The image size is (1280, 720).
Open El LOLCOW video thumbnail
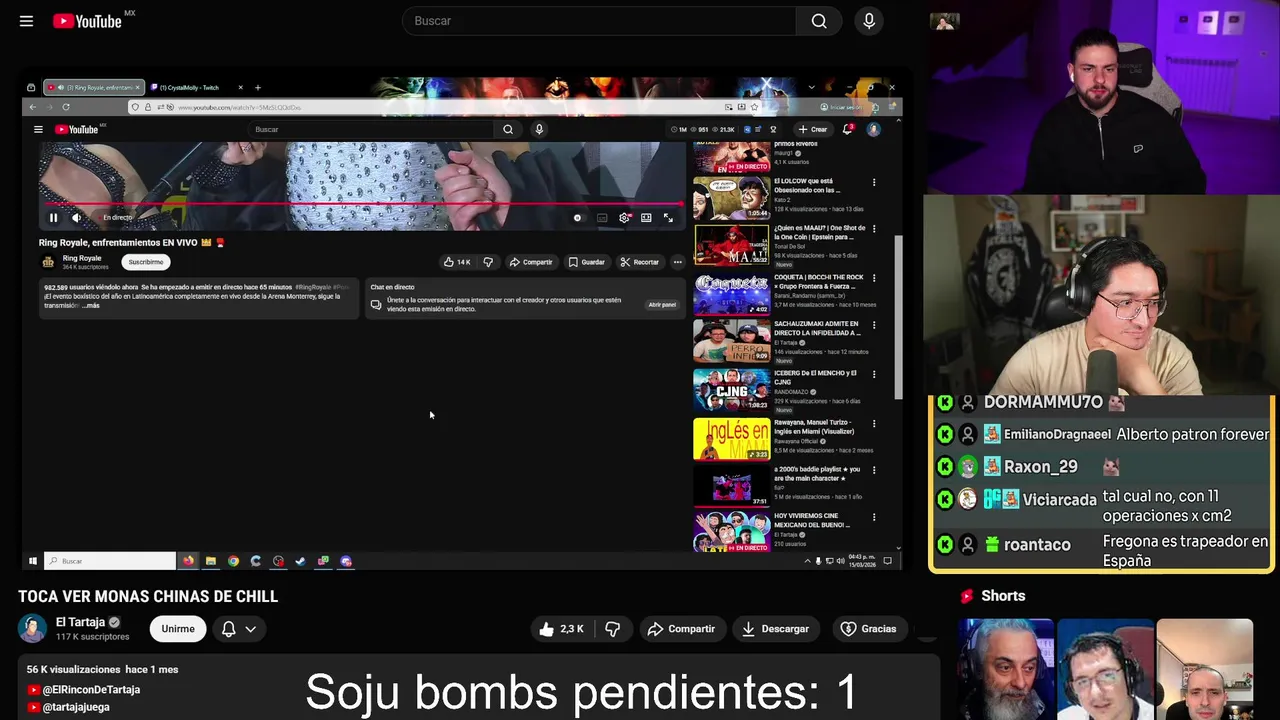point(732,198)
